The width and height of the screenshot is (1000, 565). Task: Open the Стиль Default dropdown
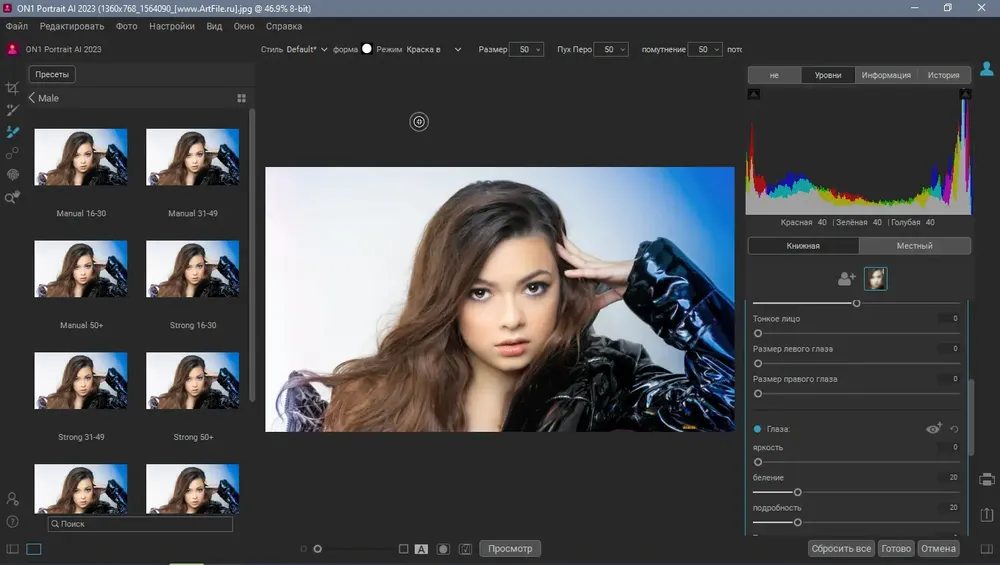pyautogui.click(x=307, y=49)
